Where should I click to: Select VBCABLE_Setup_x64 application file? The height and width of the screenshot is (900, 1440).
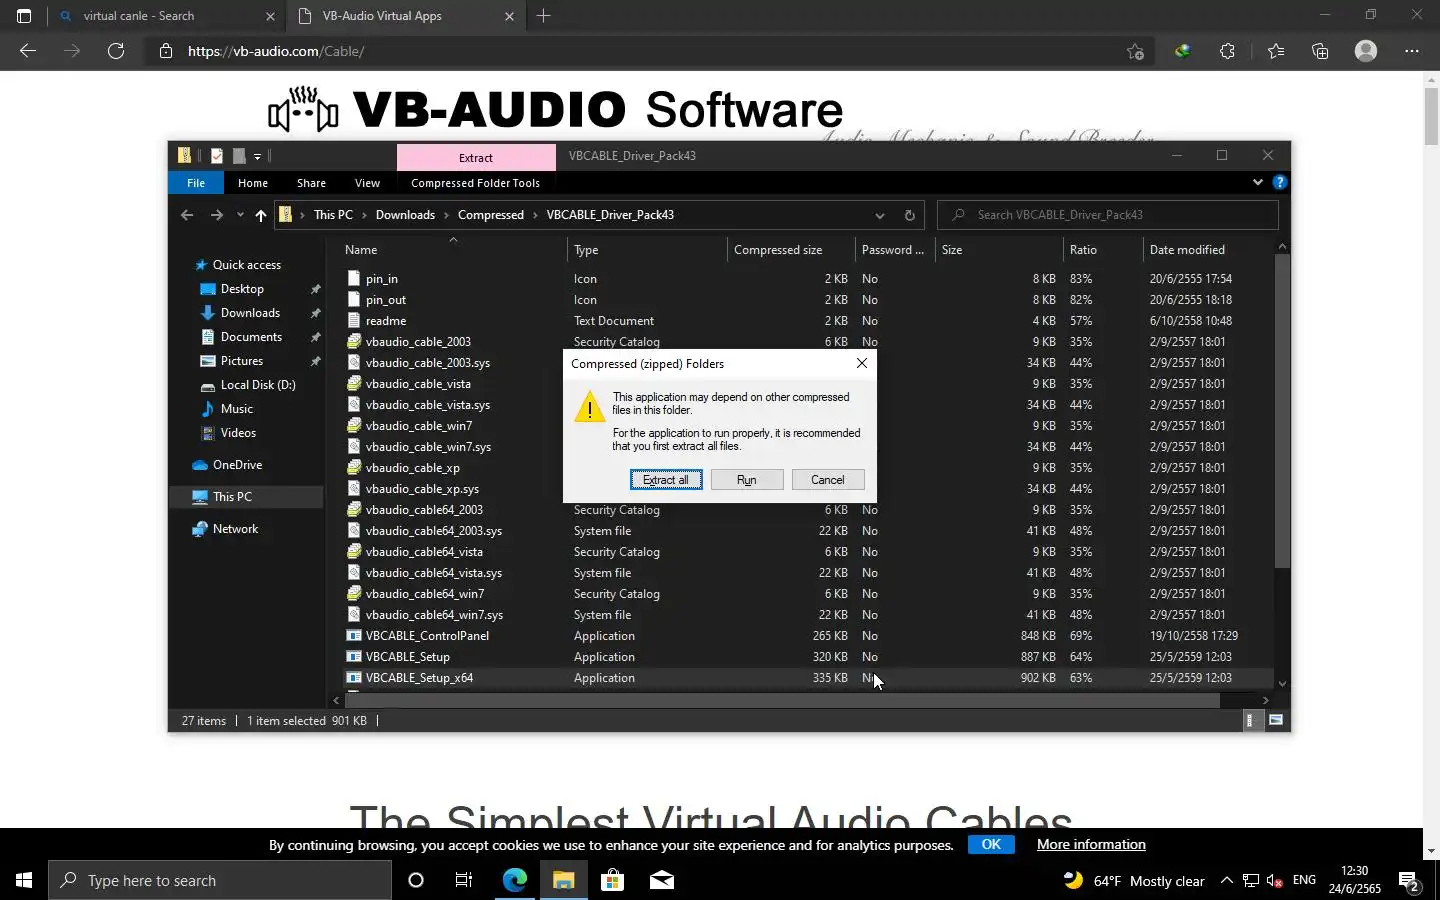419,678
